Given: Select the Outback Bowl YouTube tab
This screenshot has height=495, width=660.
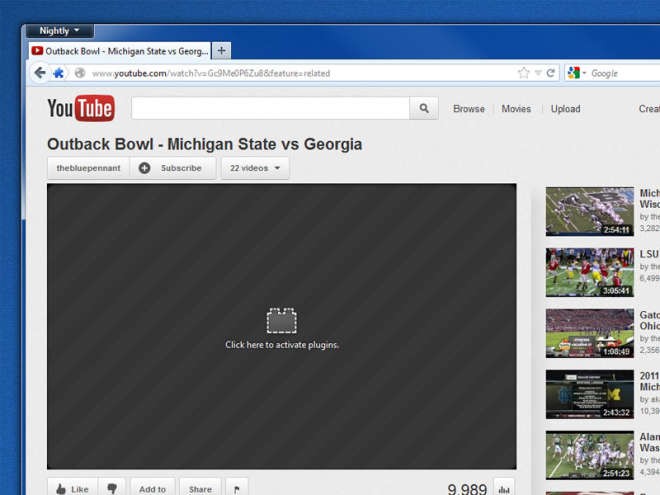Looking at the screenshot, I should (x=120, y=51).
